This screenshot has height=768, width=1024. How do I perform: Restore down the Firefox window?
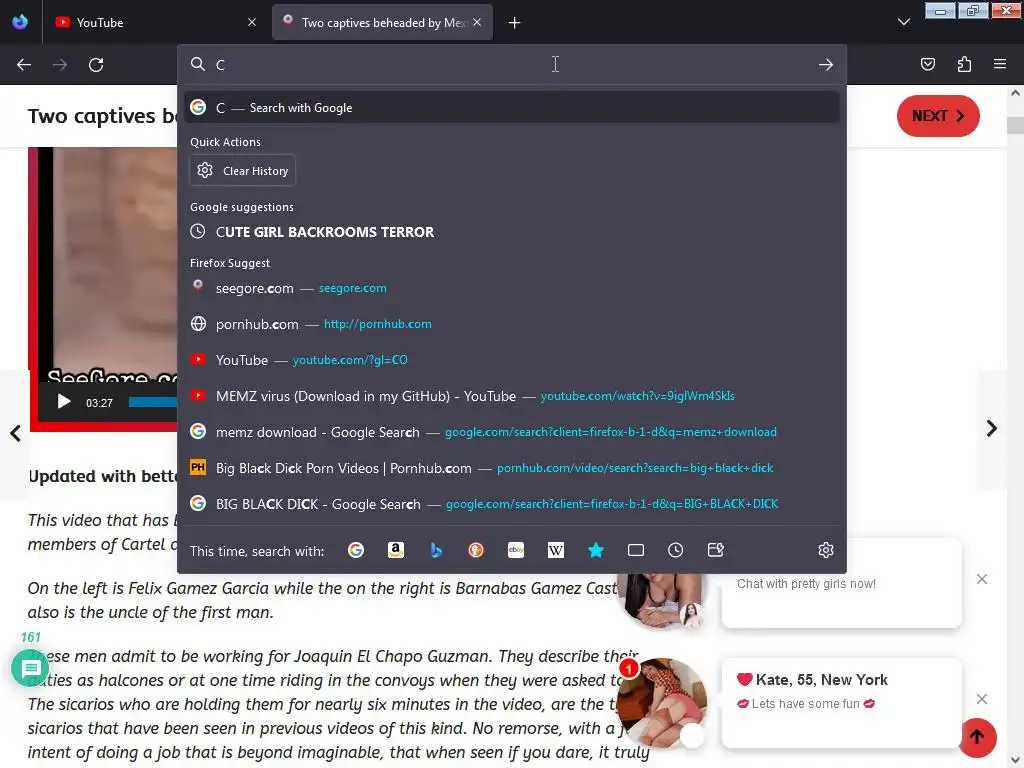[973, 11]
